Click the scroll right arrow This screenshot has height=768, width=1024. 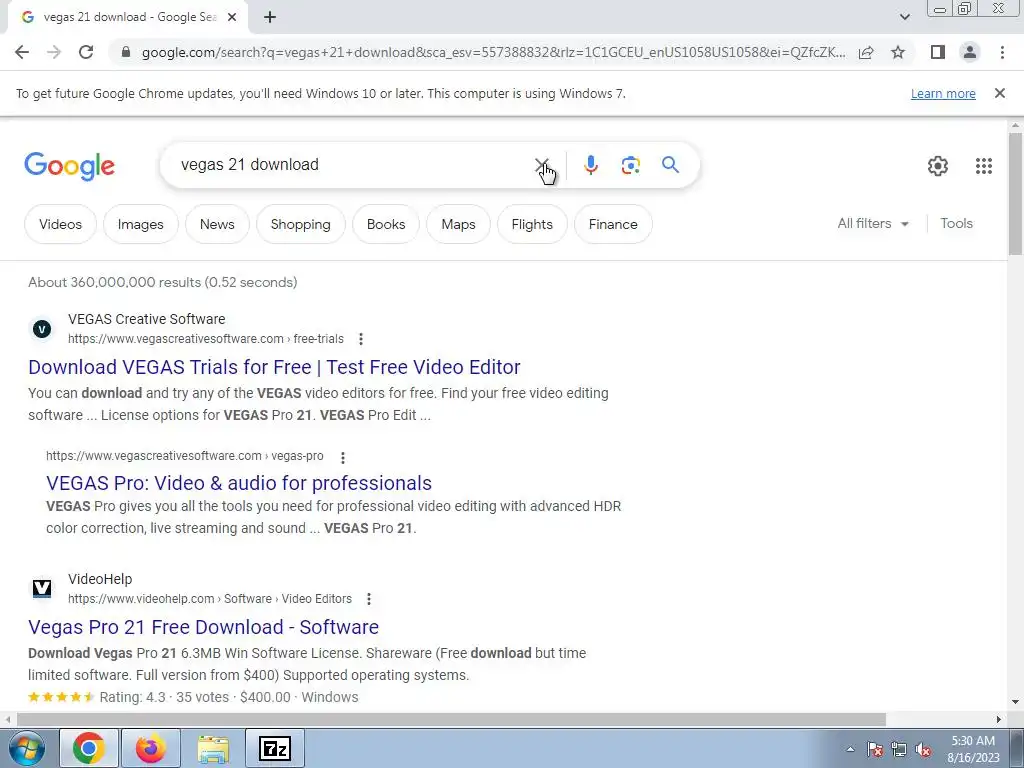[999, 719]
